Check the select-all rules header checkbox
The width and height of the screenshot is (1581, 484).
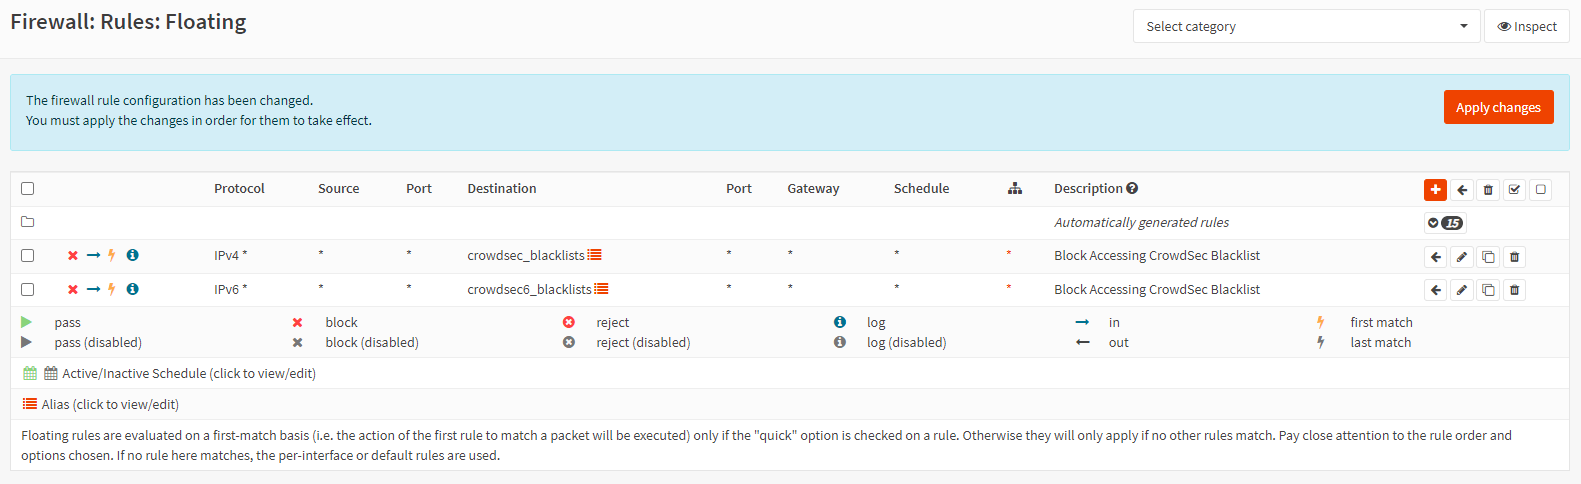click(28, 189)
